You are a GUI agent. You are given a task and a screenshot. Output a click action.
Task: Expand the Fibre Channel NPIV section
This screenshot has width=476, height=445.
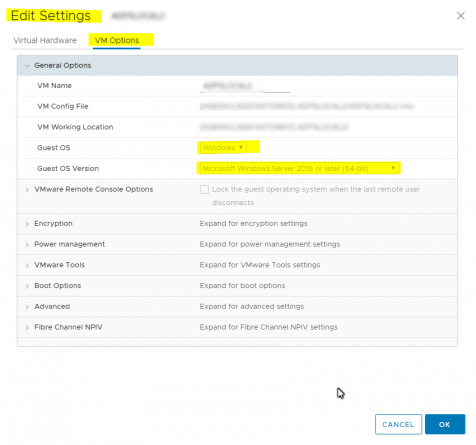[27, 328]
